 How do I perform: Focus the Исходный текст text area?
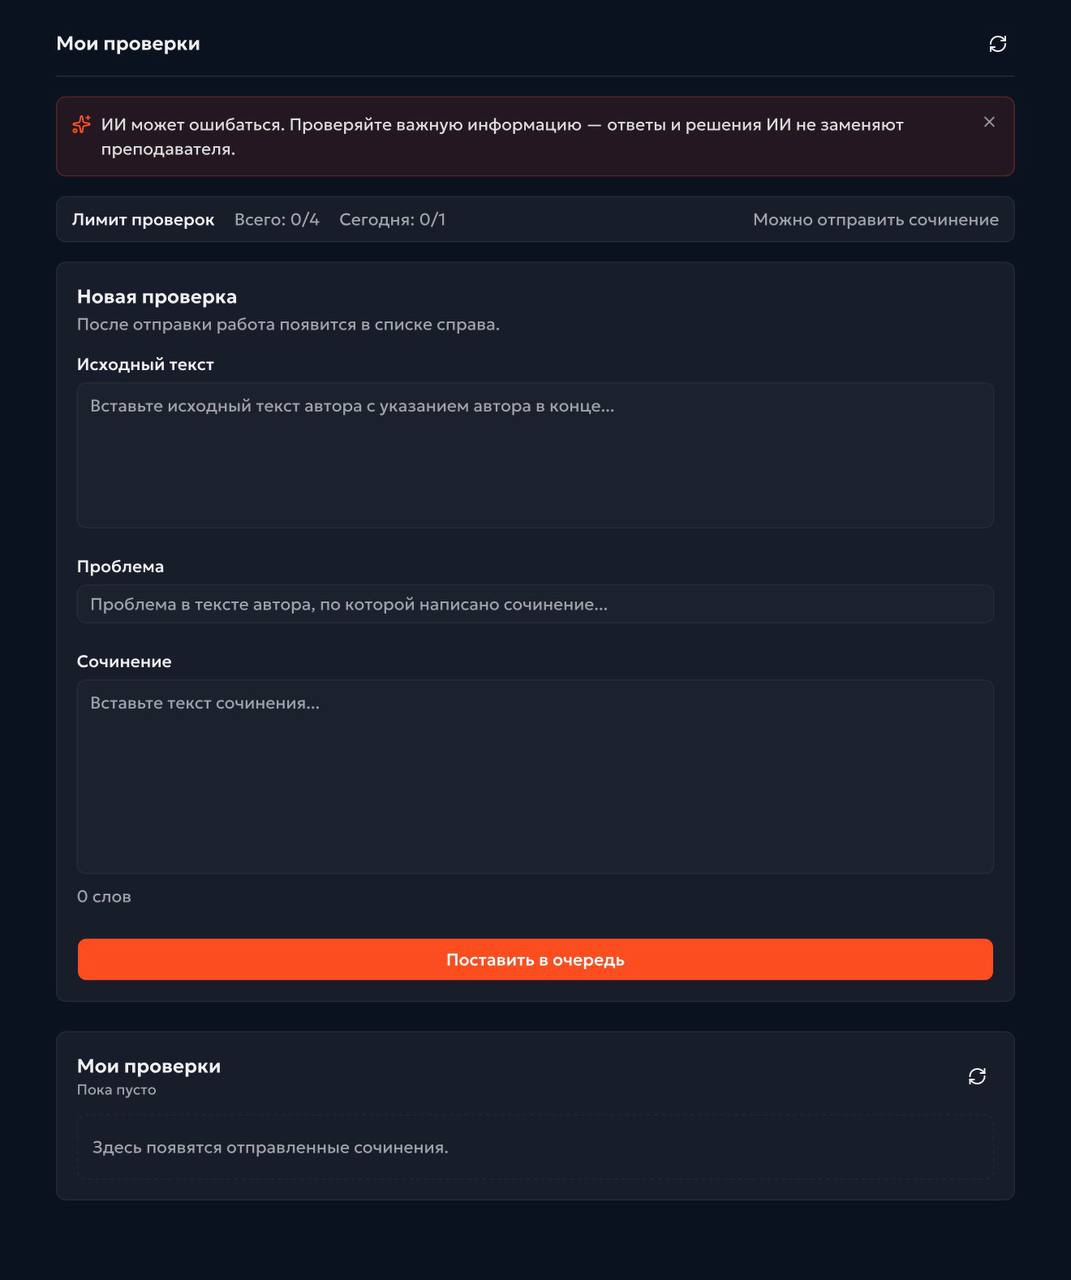point(535,455)
